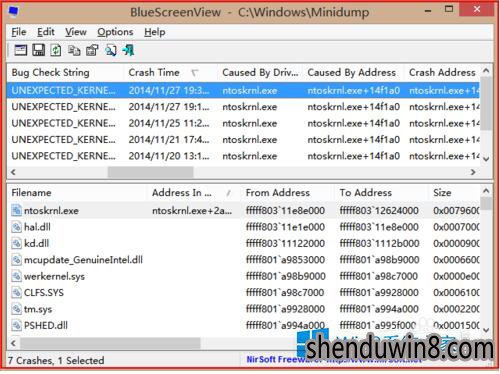
Task: Open the Edit menu
Action: click(x=46, y=32)
